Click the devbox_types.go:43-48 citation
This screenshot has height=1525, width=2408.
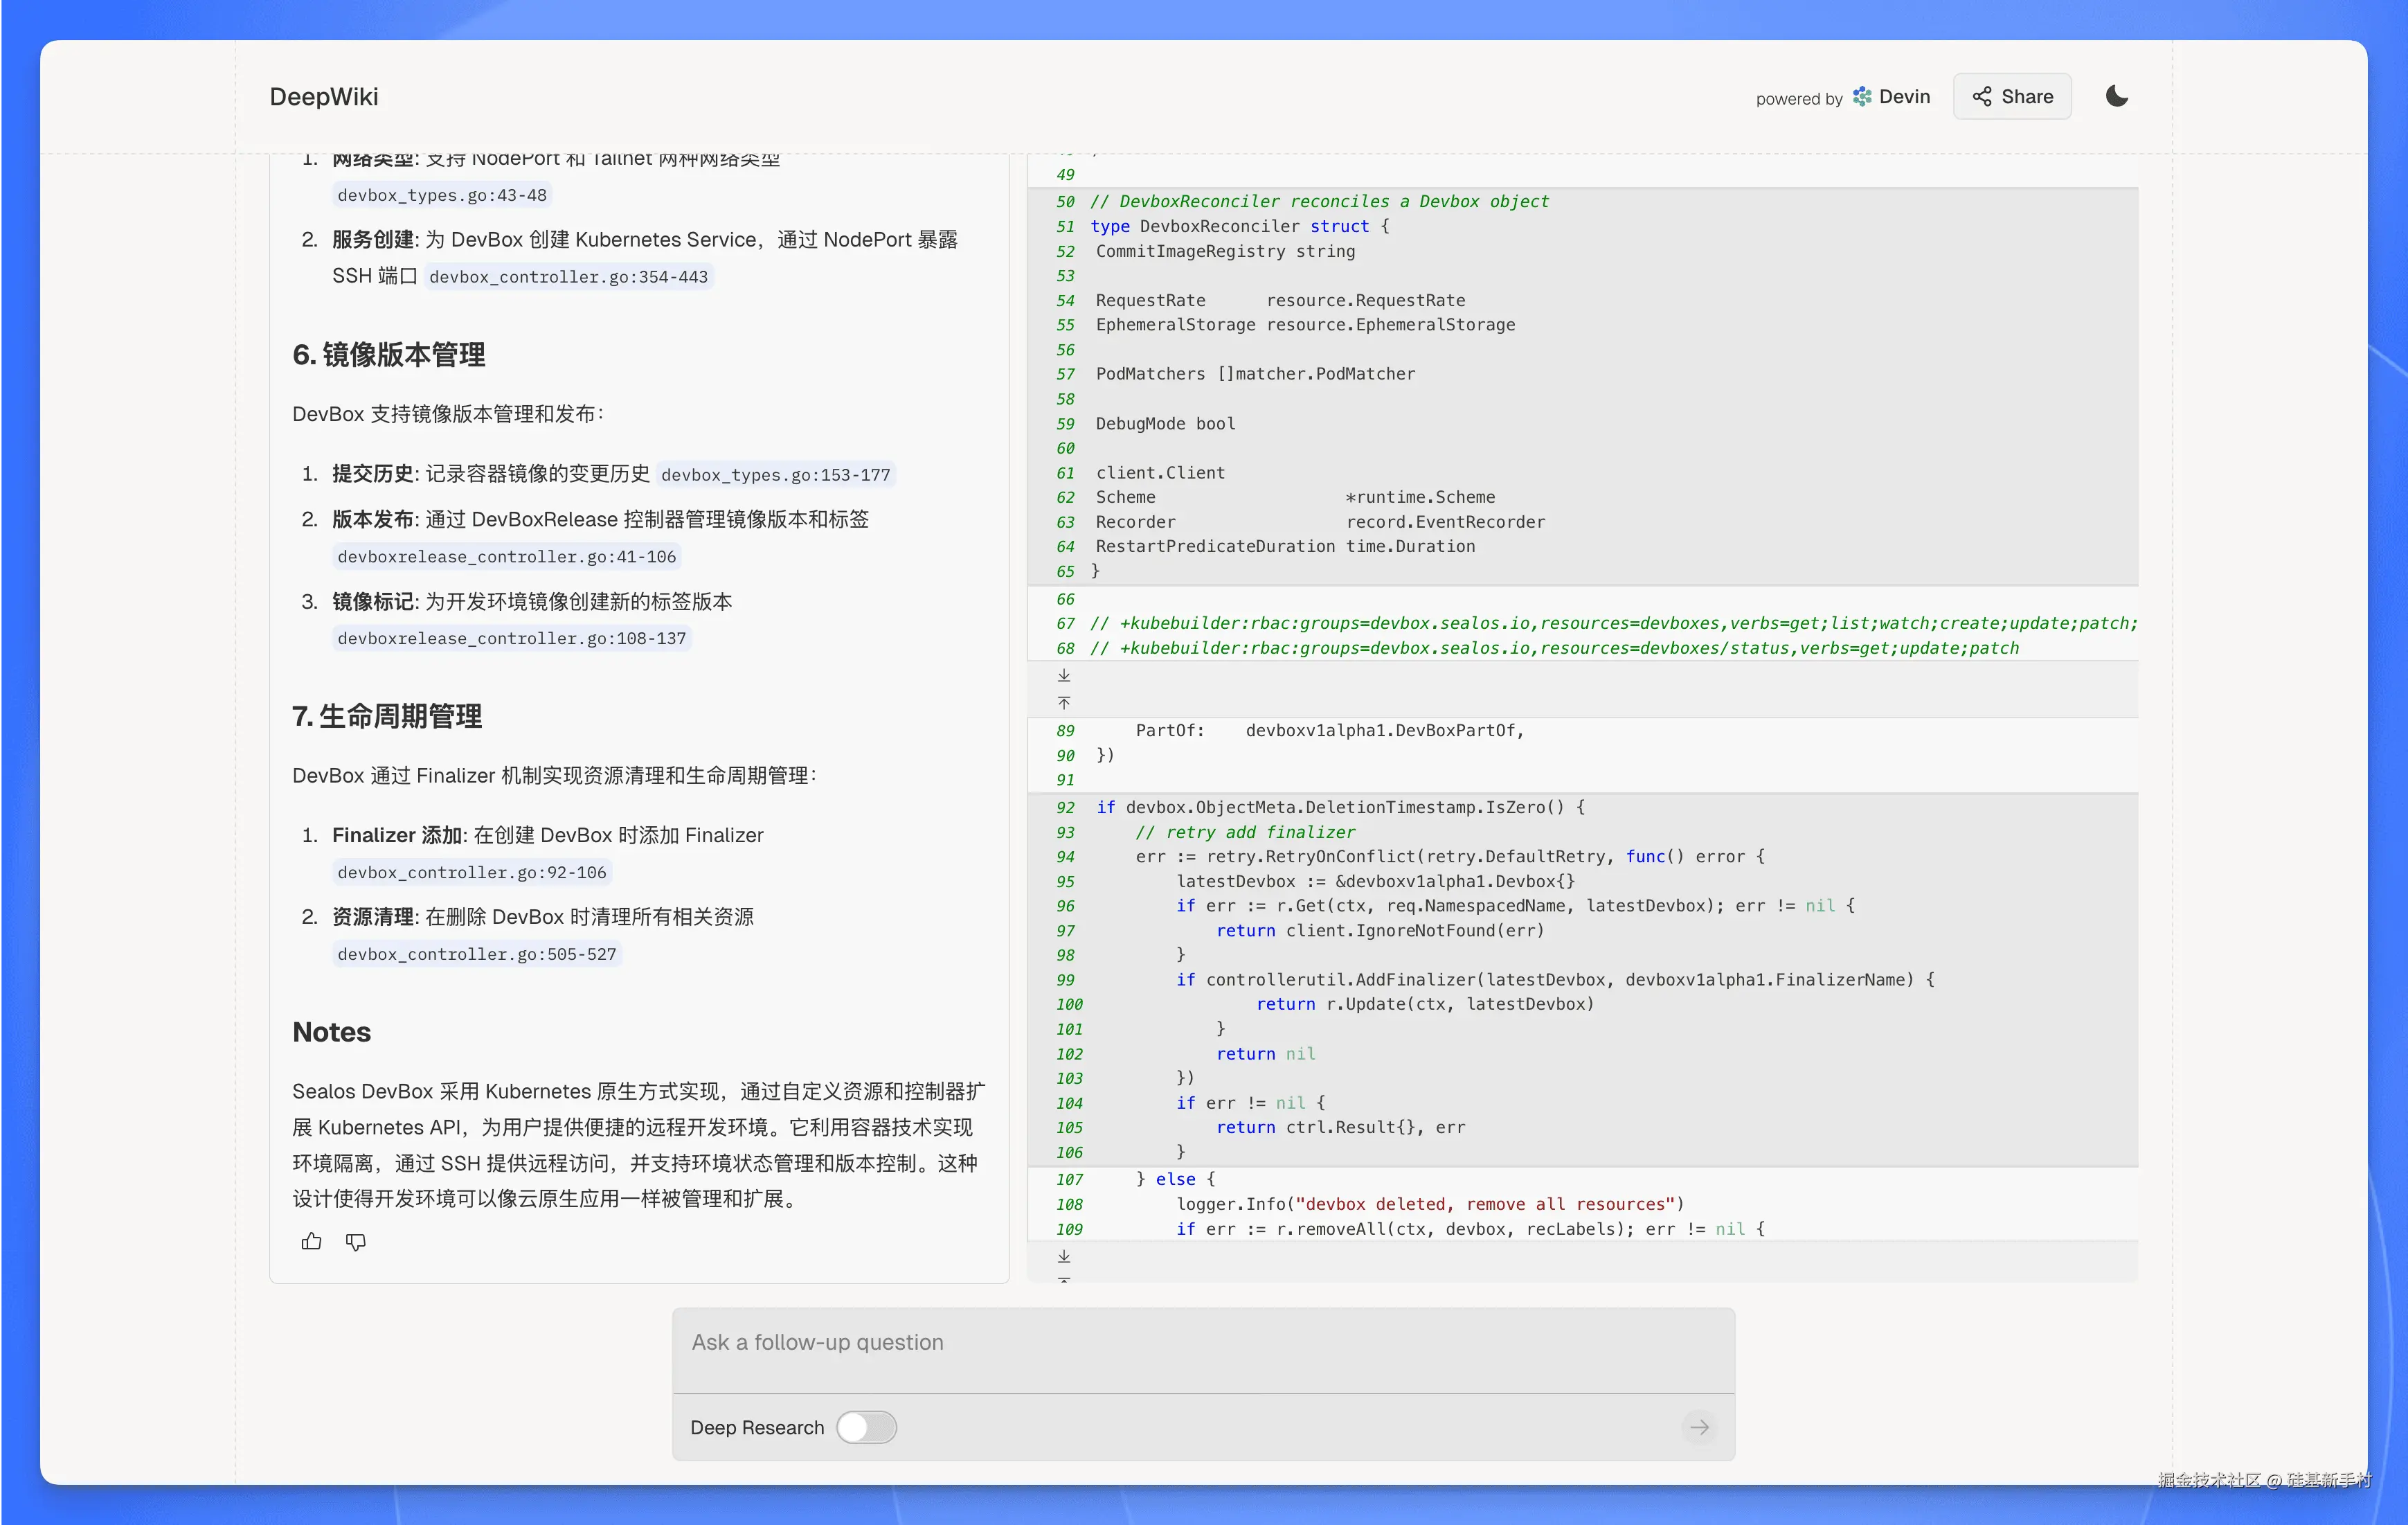[x=441, y=195]
